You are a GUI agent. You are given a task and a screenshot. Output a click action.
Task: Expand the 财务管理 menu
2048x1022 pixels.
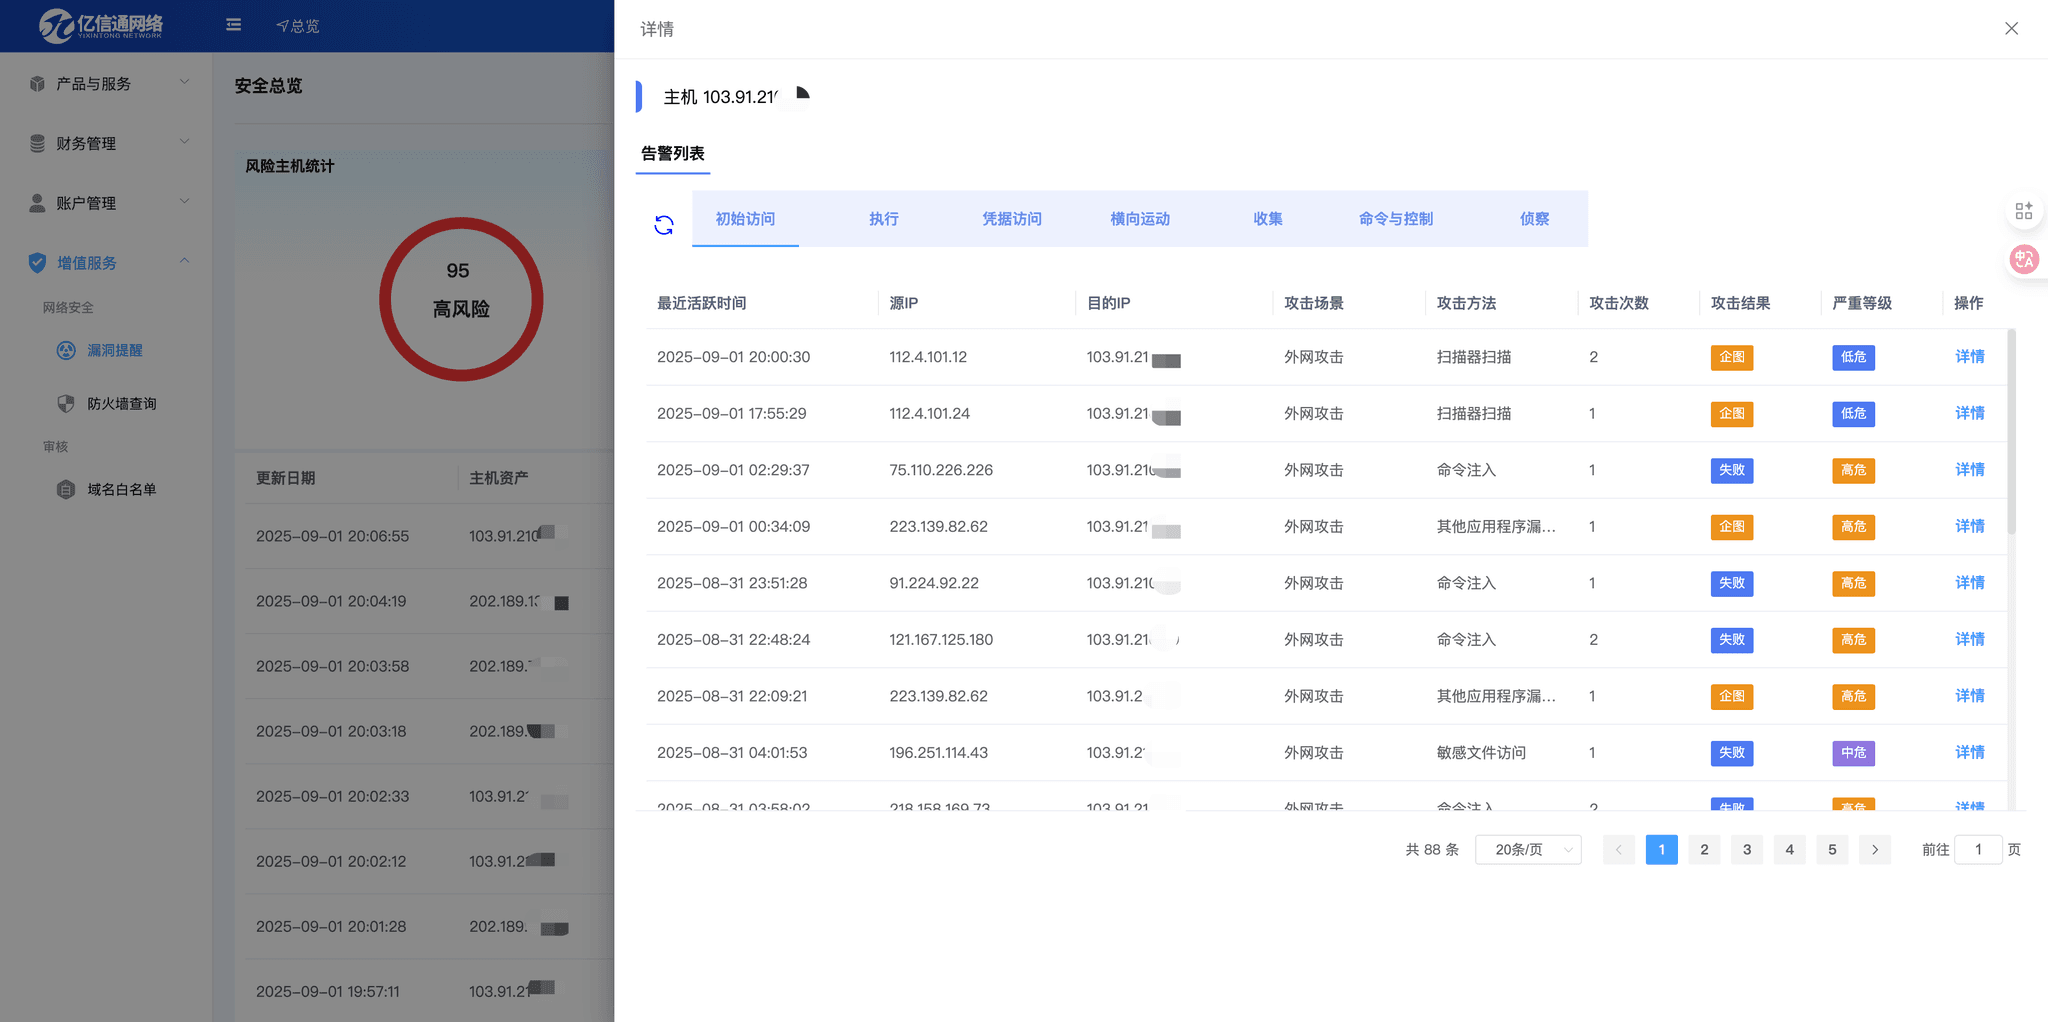click(x=107, y=143)
